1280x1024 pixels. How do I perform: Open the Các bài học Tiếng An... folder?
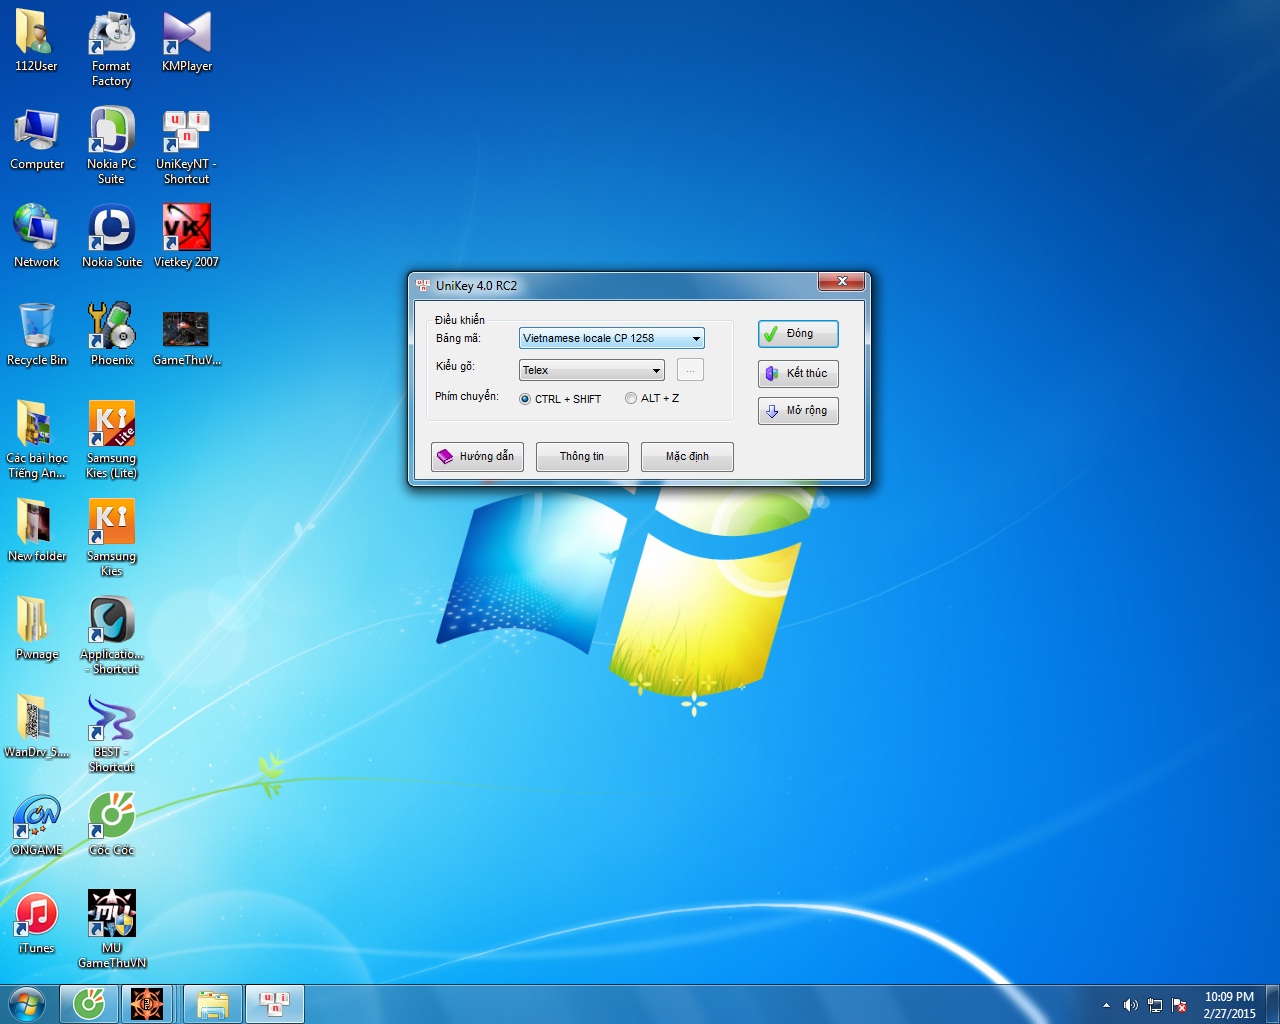click(x=37, y=440)
